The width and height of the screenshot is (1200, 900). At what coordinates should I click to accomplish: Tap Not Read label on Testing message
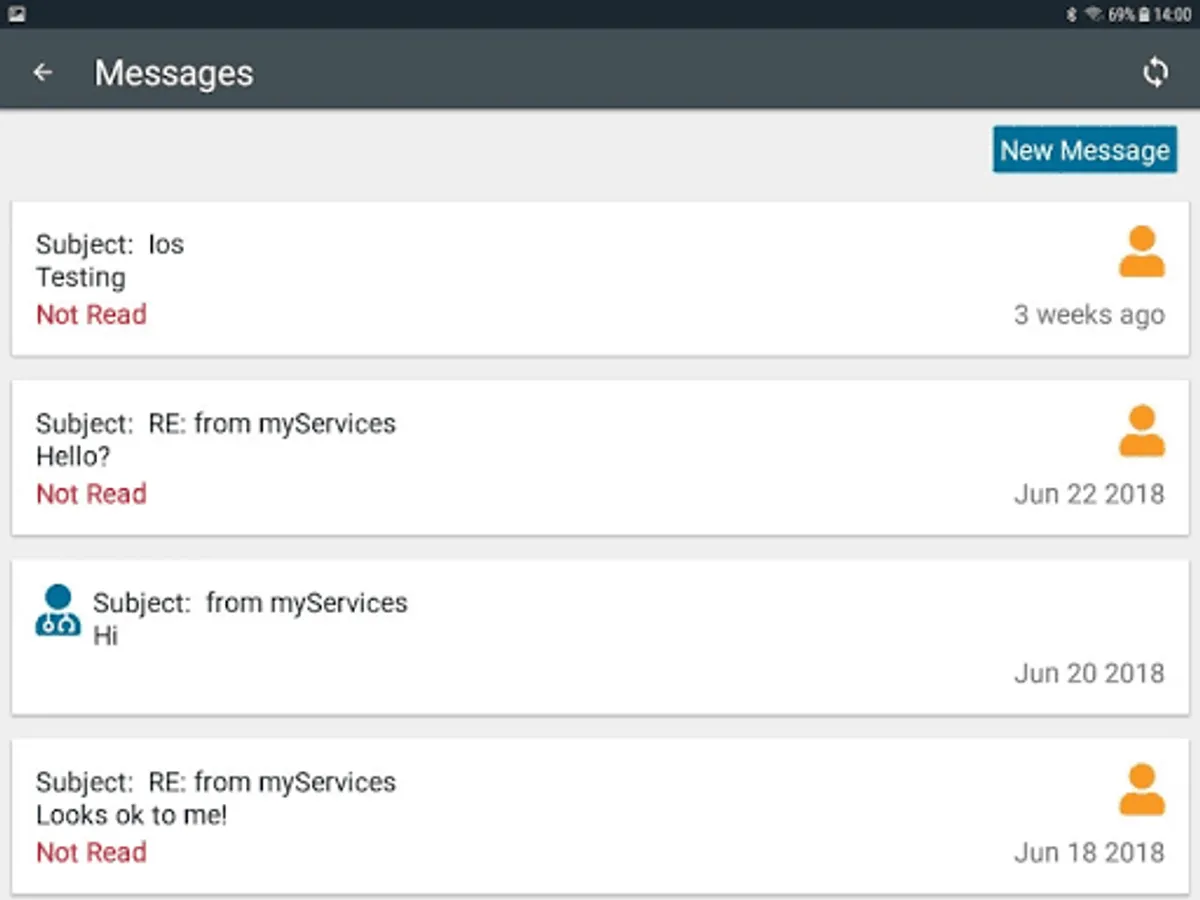[x=91, y=315]
